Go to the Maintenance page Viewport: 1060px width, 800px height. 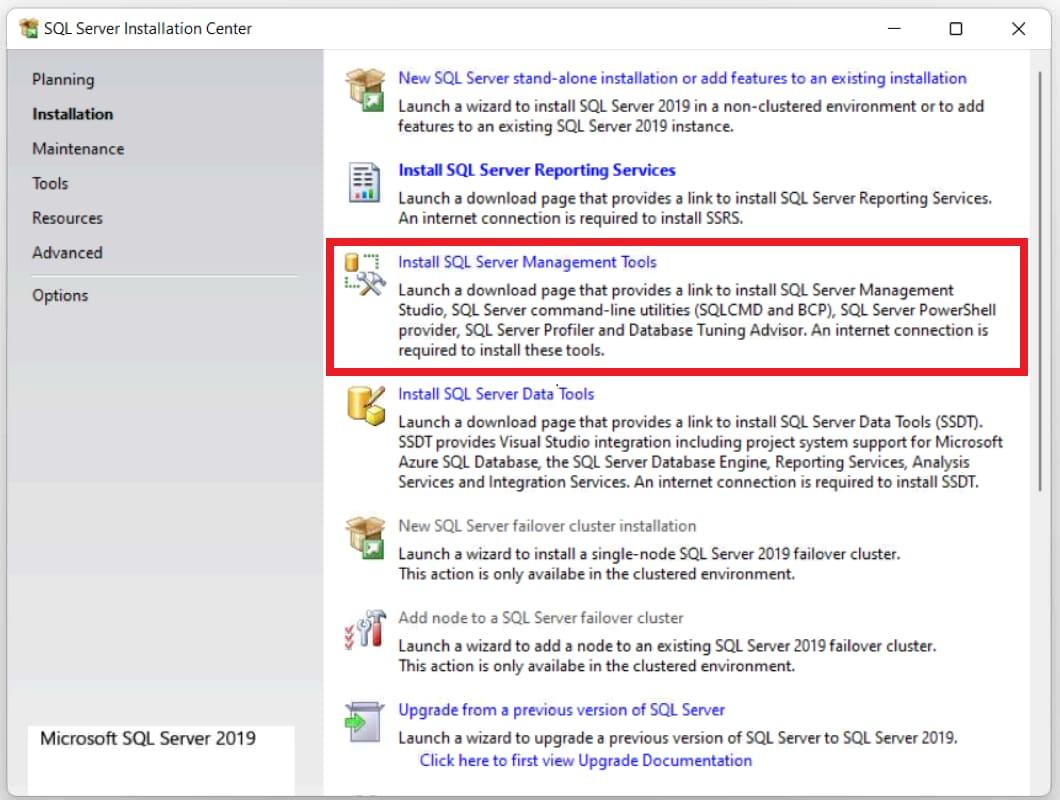coord(78,149)
